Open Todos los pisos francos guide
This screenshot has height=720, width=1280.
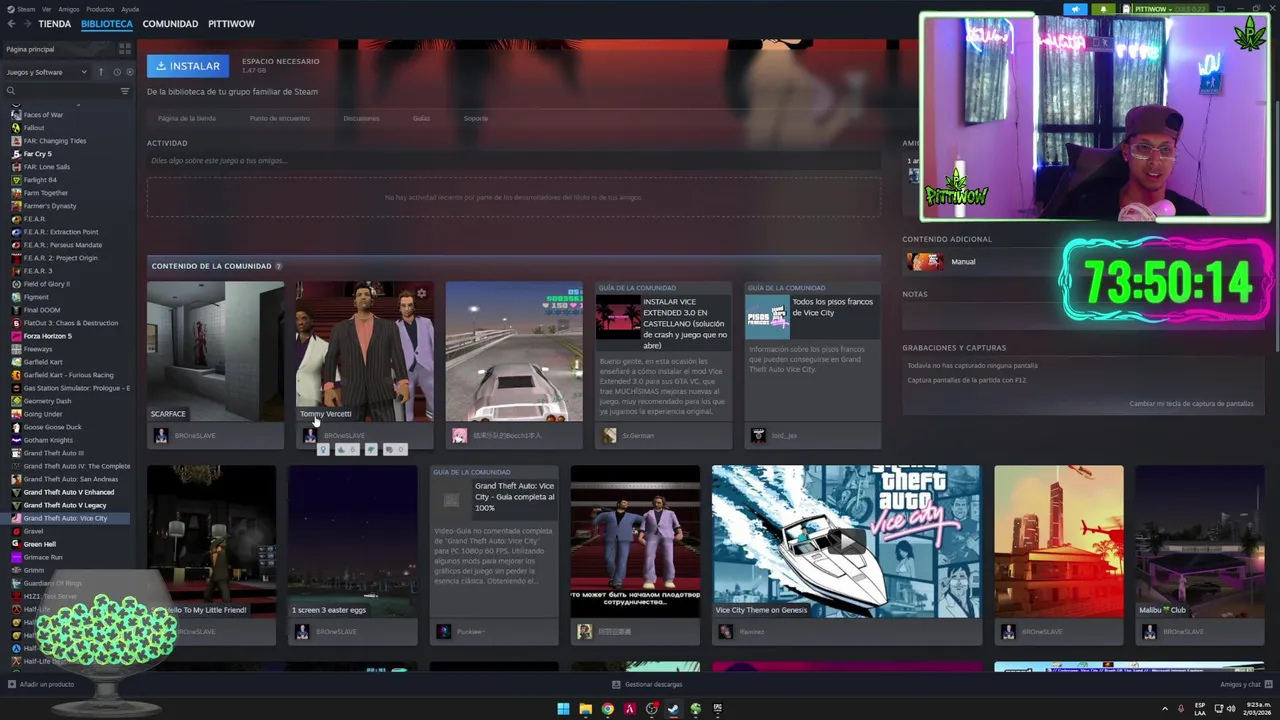point(812,351)
